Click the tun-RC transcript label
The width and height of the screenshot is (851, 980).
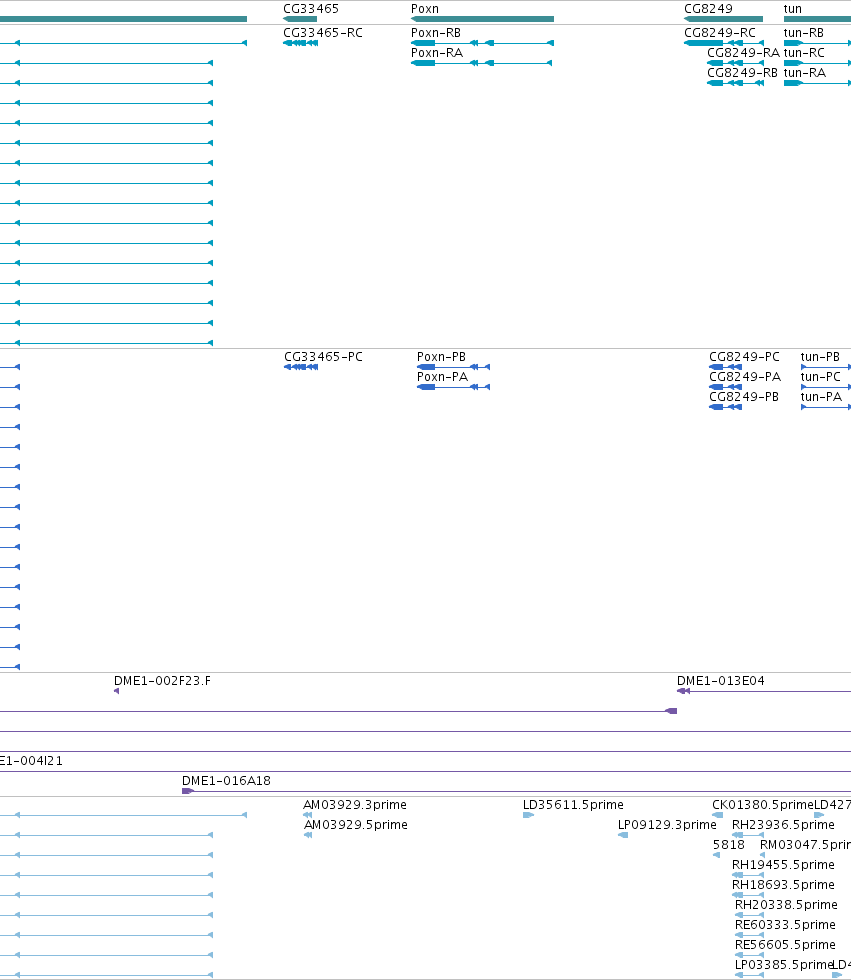point(804,52)
